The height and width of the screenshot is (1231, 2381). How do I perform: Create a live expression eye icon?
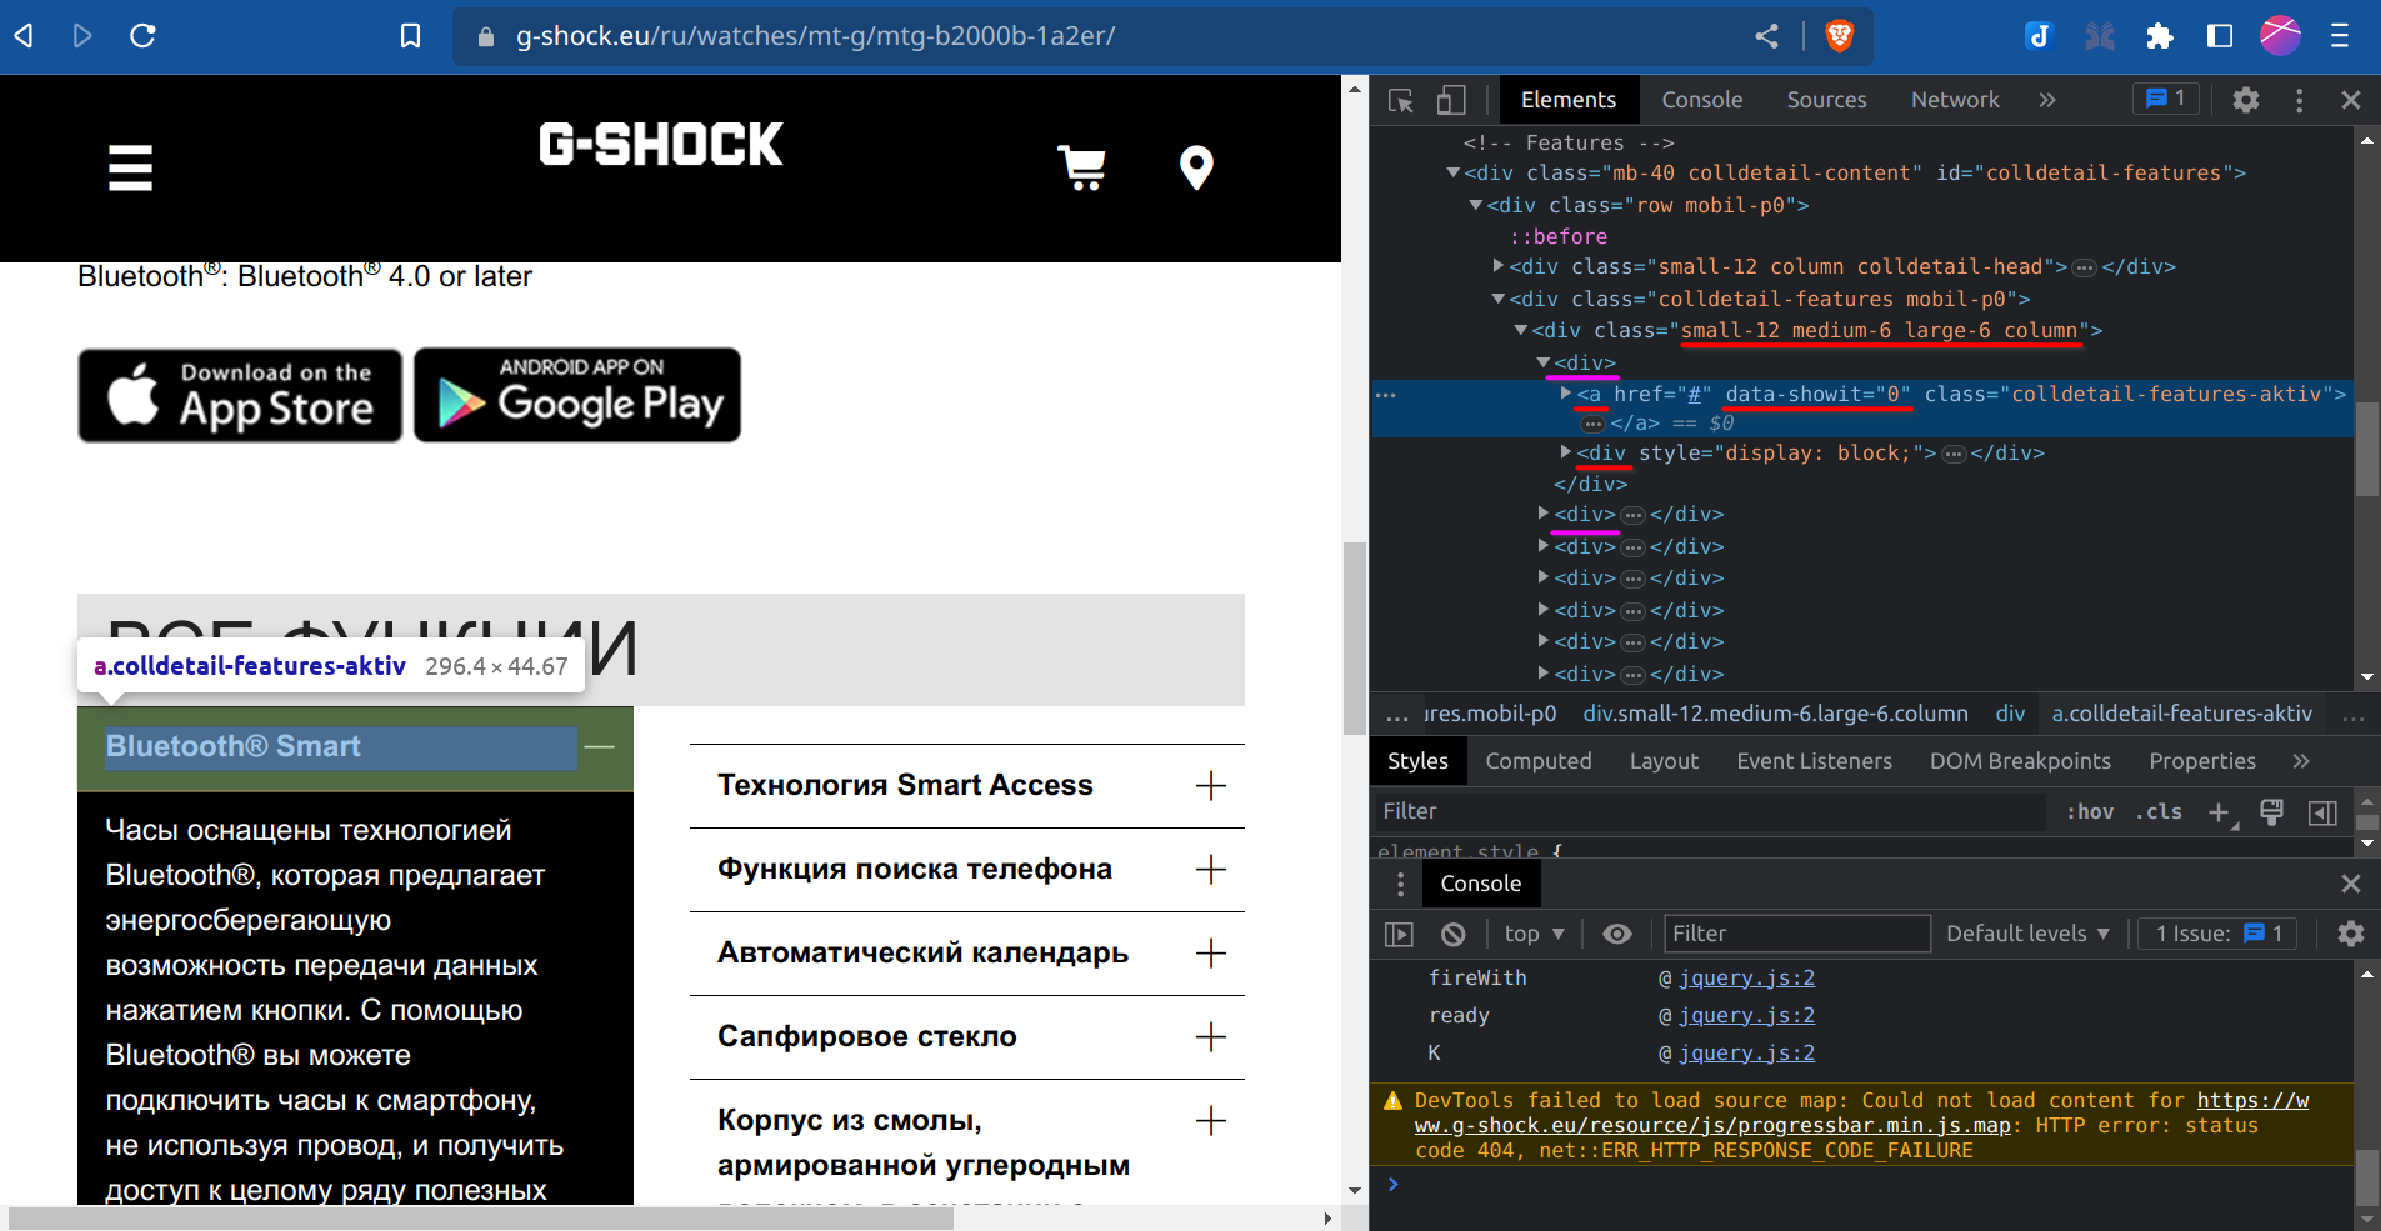coord(1617,934)
